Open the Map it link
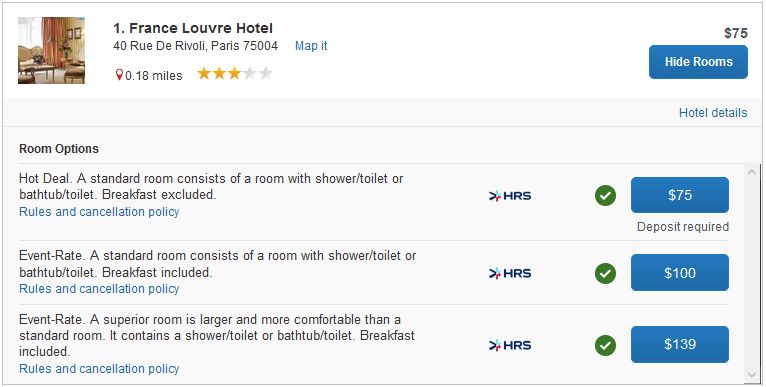766x387 pixels. click(x=311, y=46)
